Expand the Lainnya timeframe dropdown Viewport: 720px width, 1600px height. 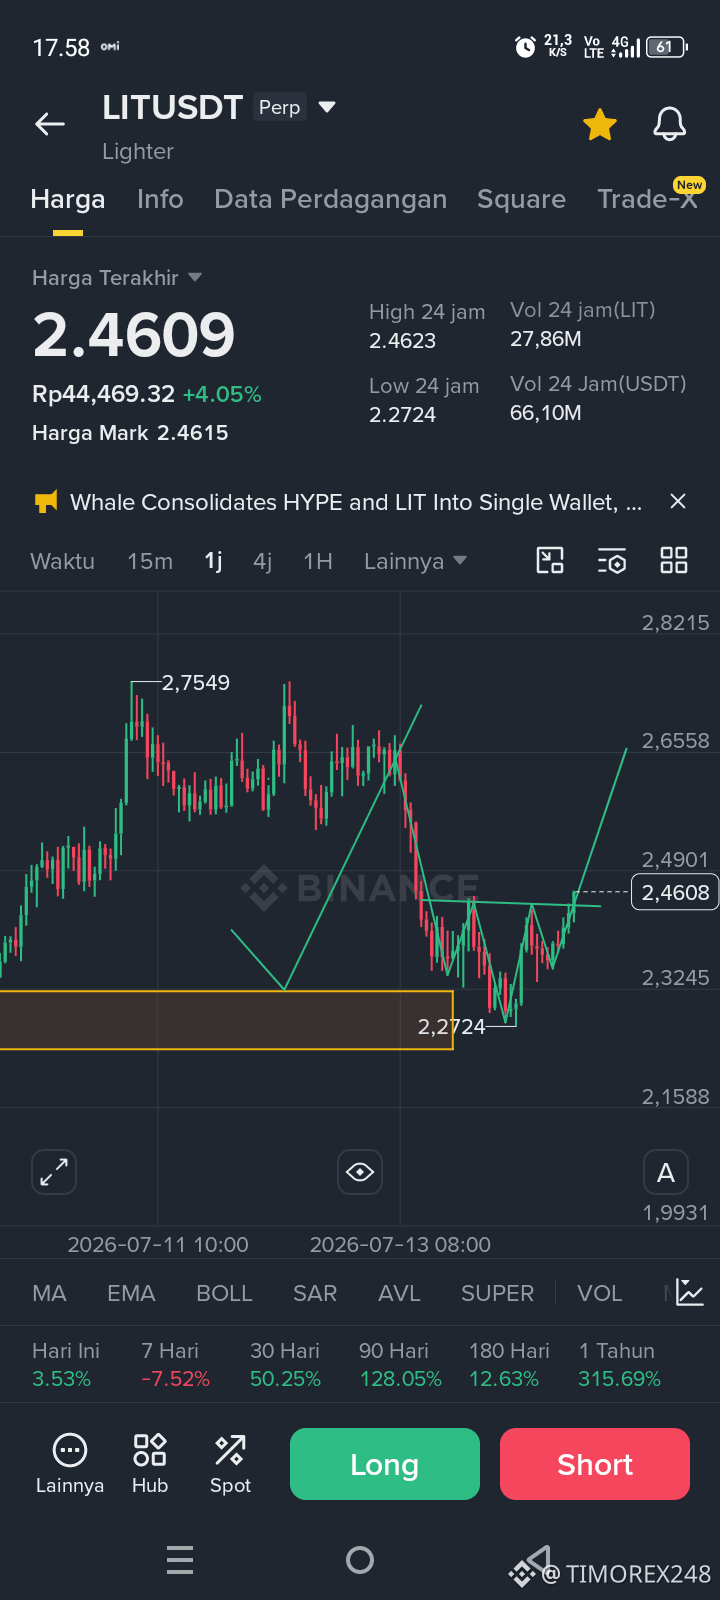pos(415,561)
